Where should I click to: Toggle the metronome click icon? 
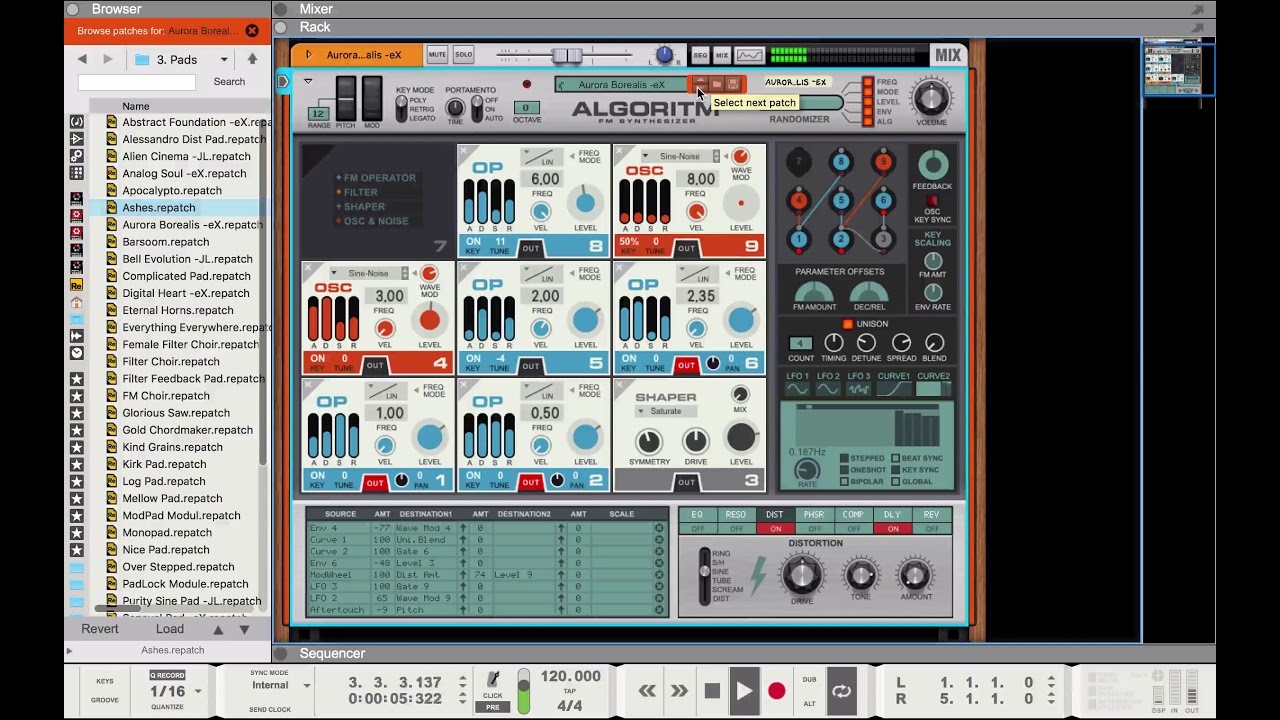[x=492, y=680]
